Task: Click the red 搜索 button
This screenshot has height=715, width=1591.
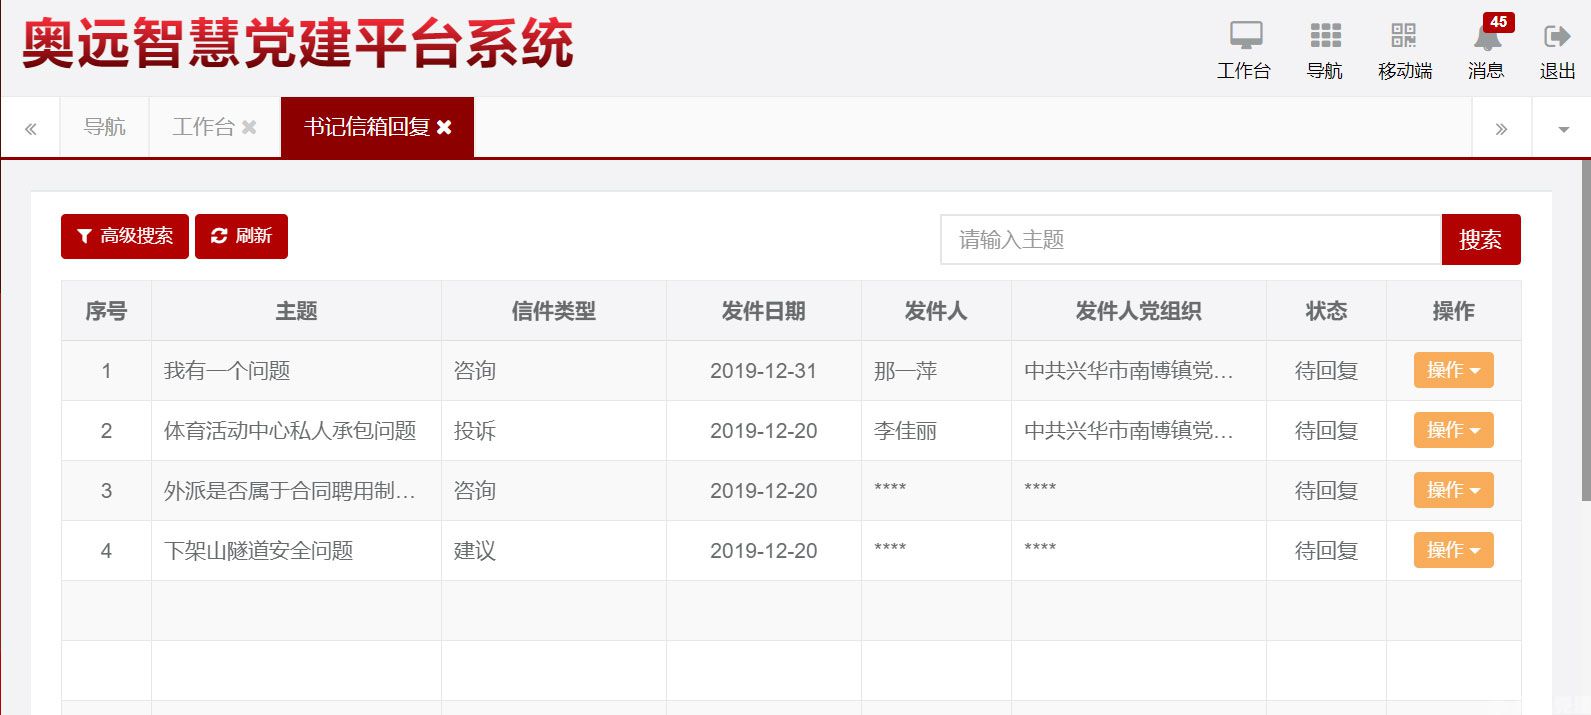Action: point(1481,240)
